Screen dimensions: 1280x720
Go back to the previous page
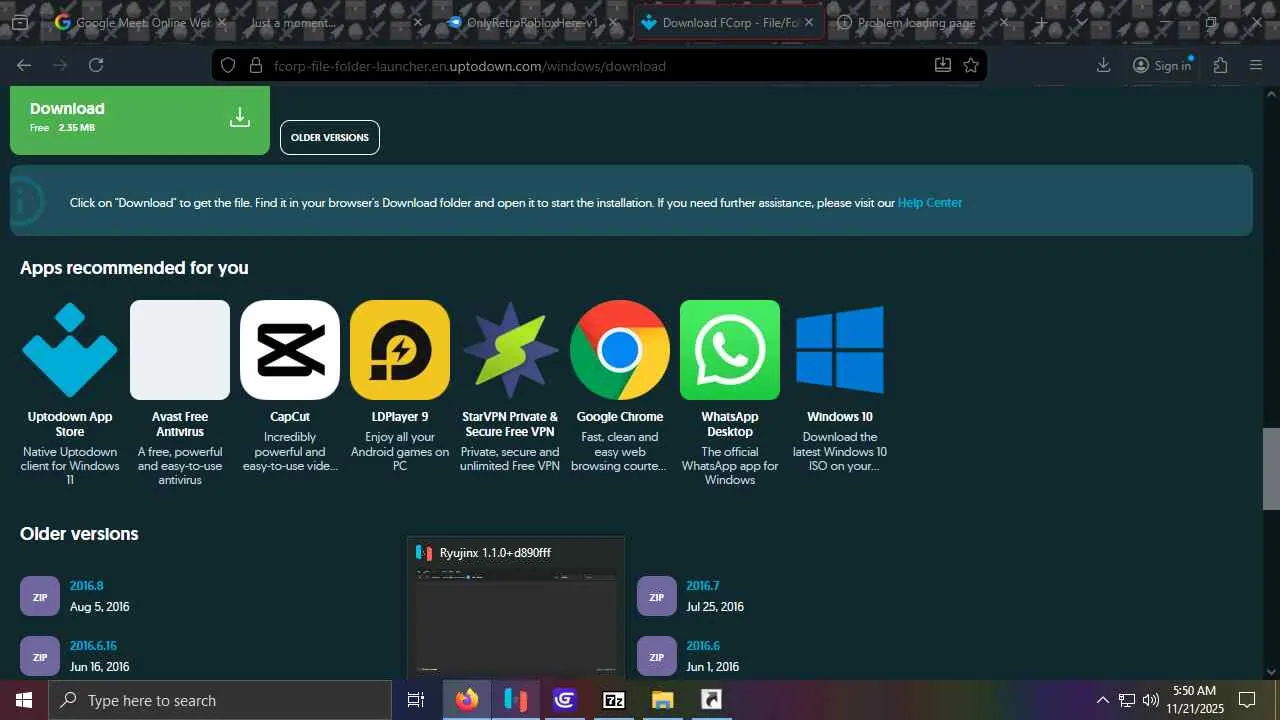tap(24, 65)
